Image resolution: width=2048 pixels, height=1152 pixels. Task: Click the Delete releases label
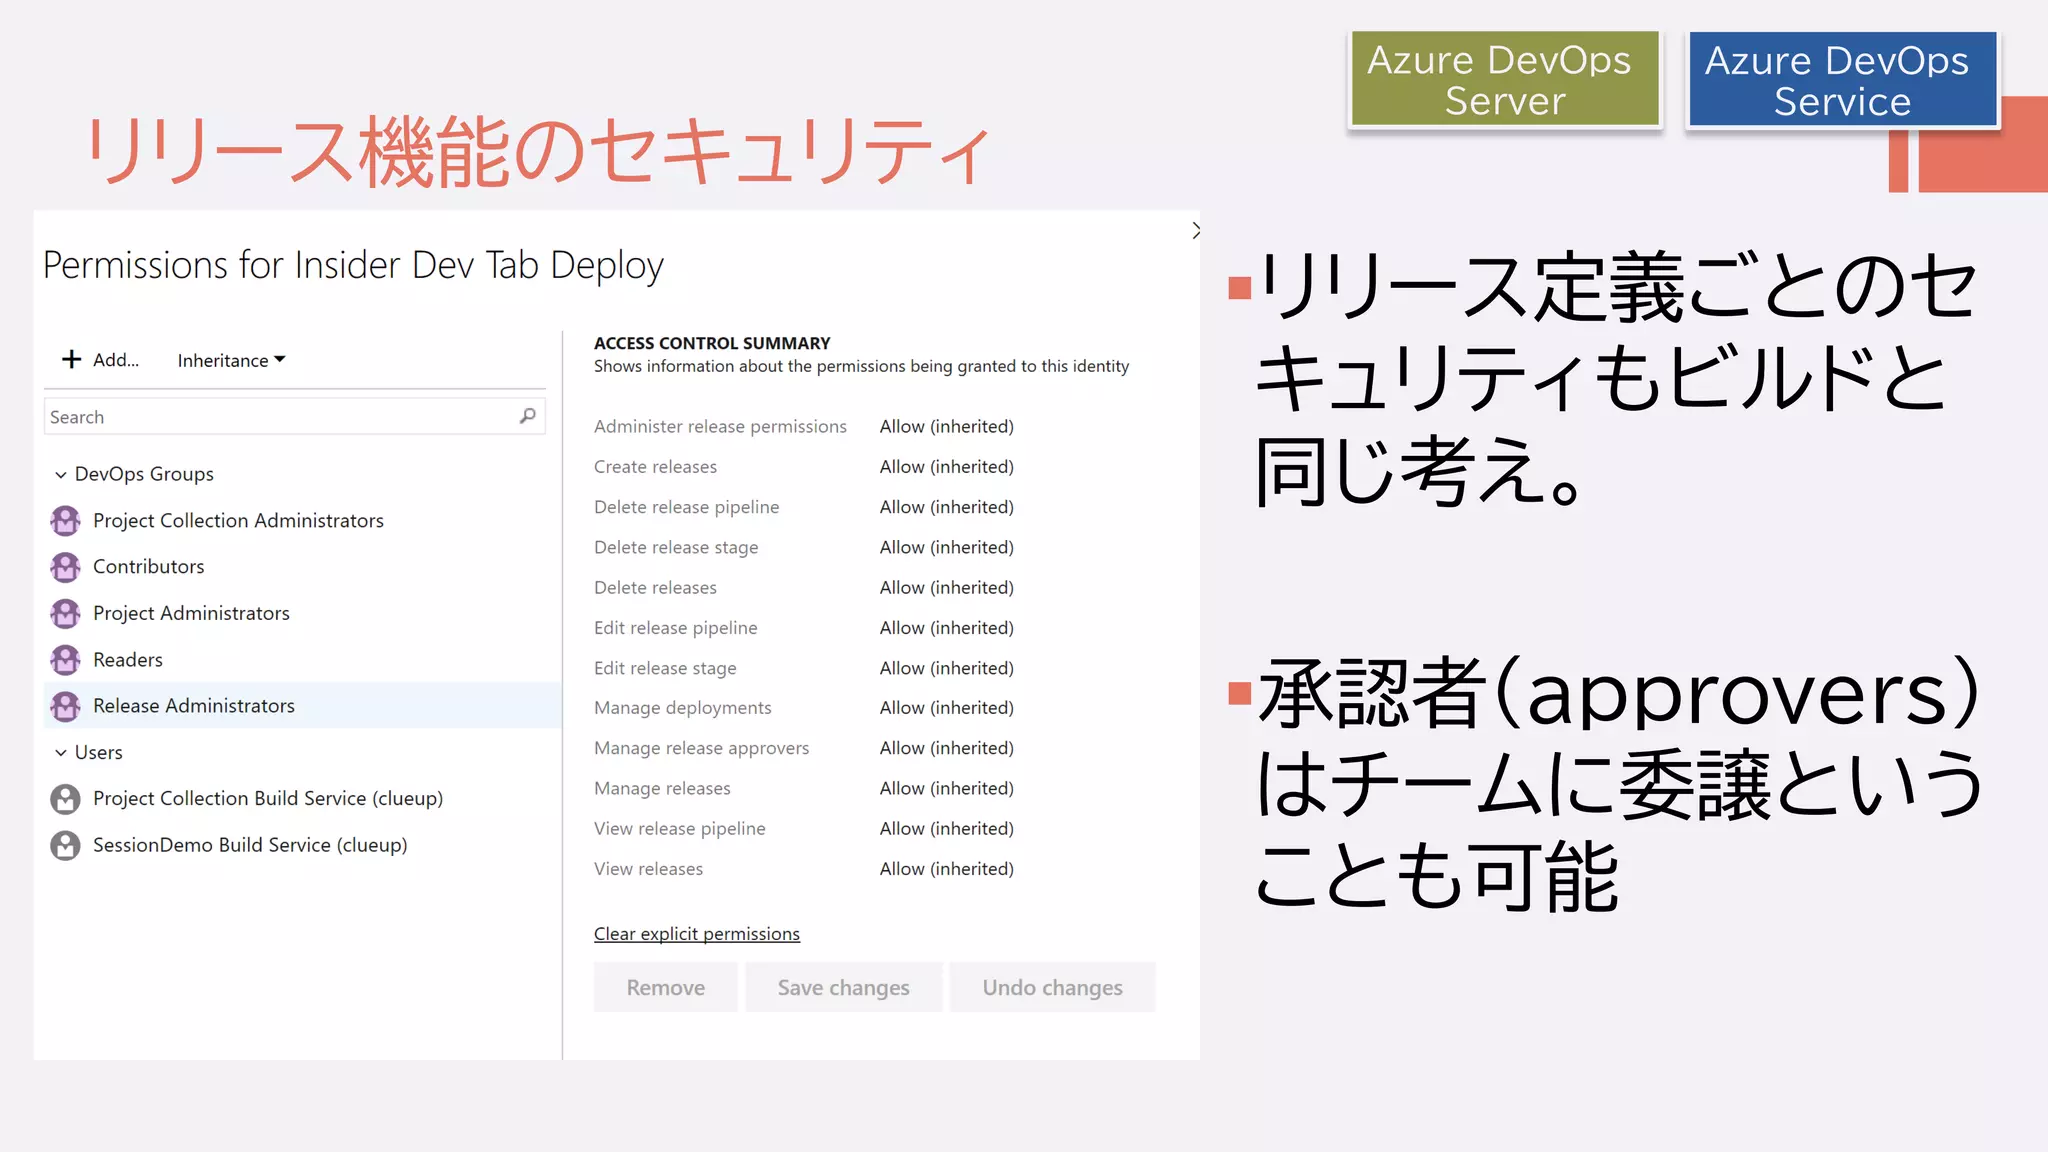click(655, 587)
